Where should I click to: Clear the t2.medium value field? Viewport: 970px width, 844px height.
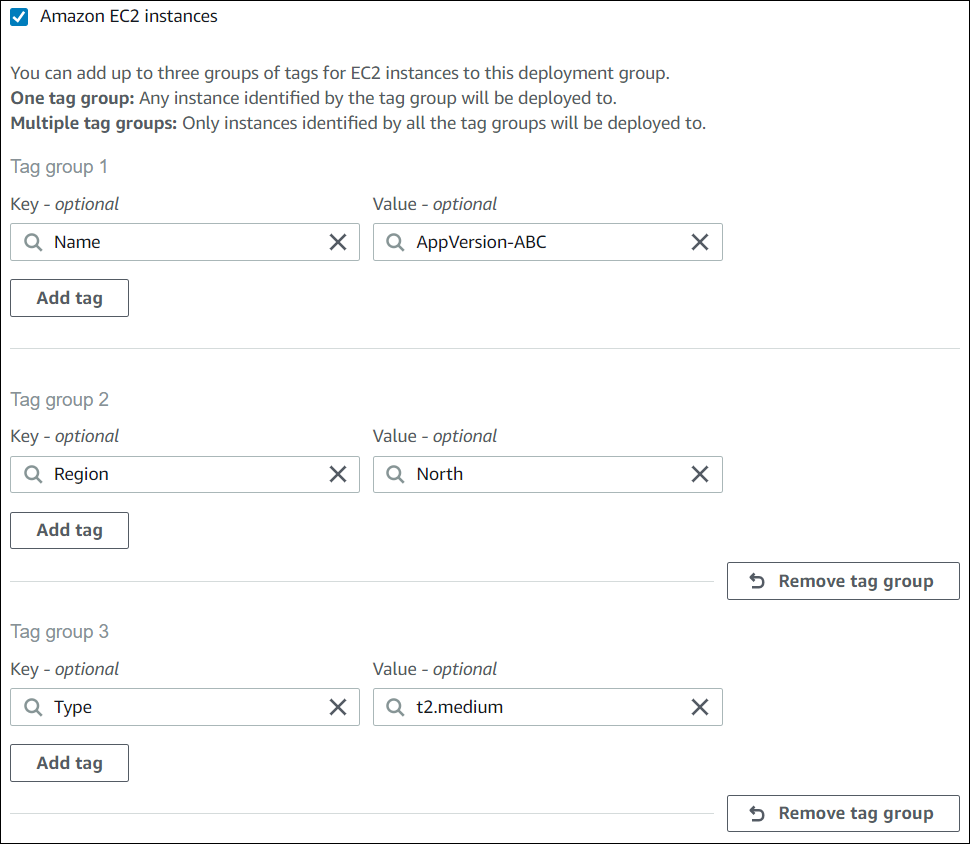click(x=699, y=707)
